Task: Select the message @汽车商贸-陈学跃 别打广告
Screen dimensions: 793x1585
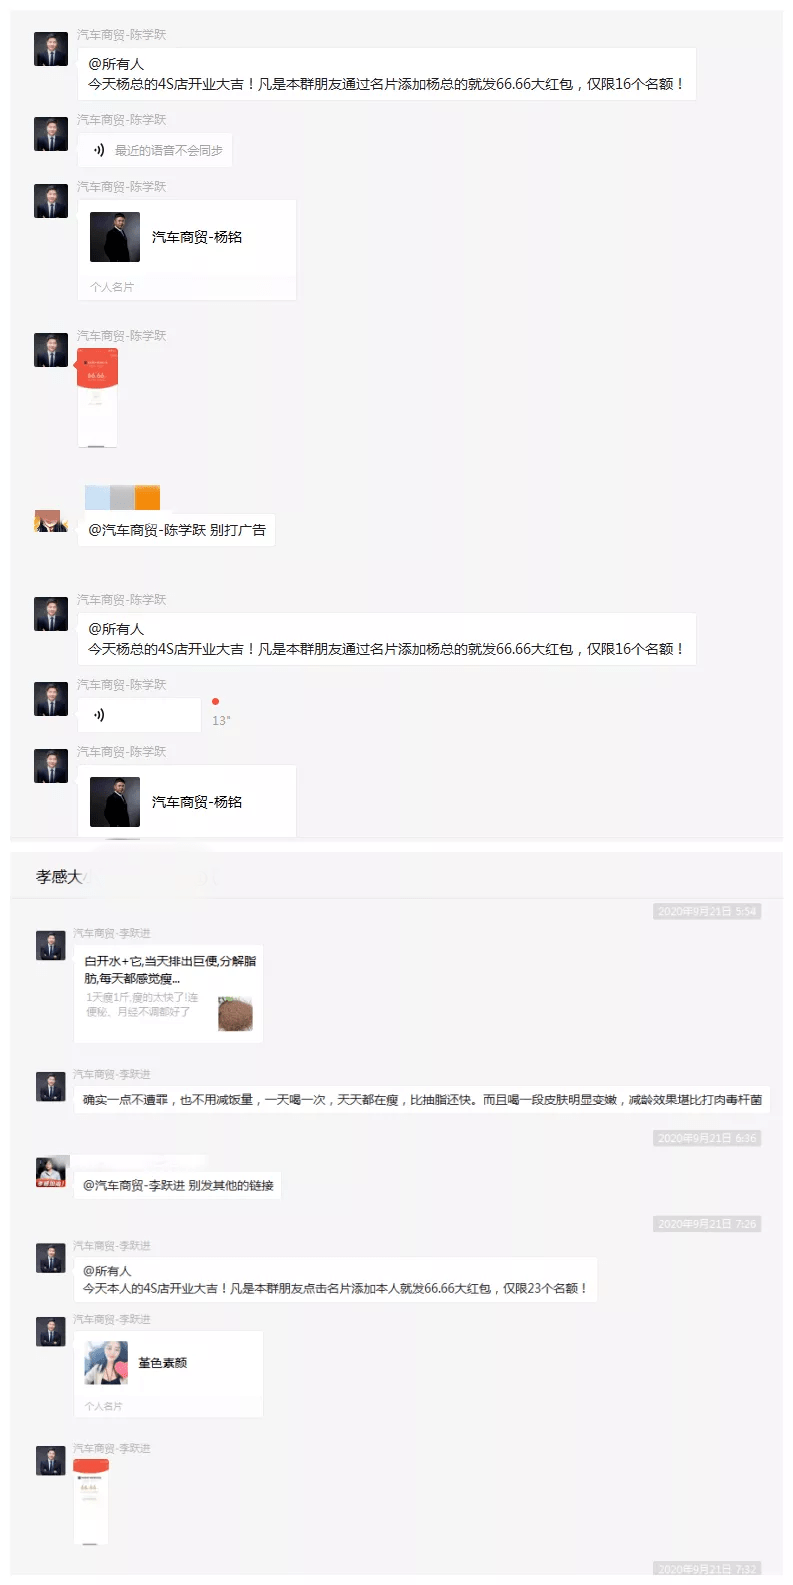Action: click(177, 530)
